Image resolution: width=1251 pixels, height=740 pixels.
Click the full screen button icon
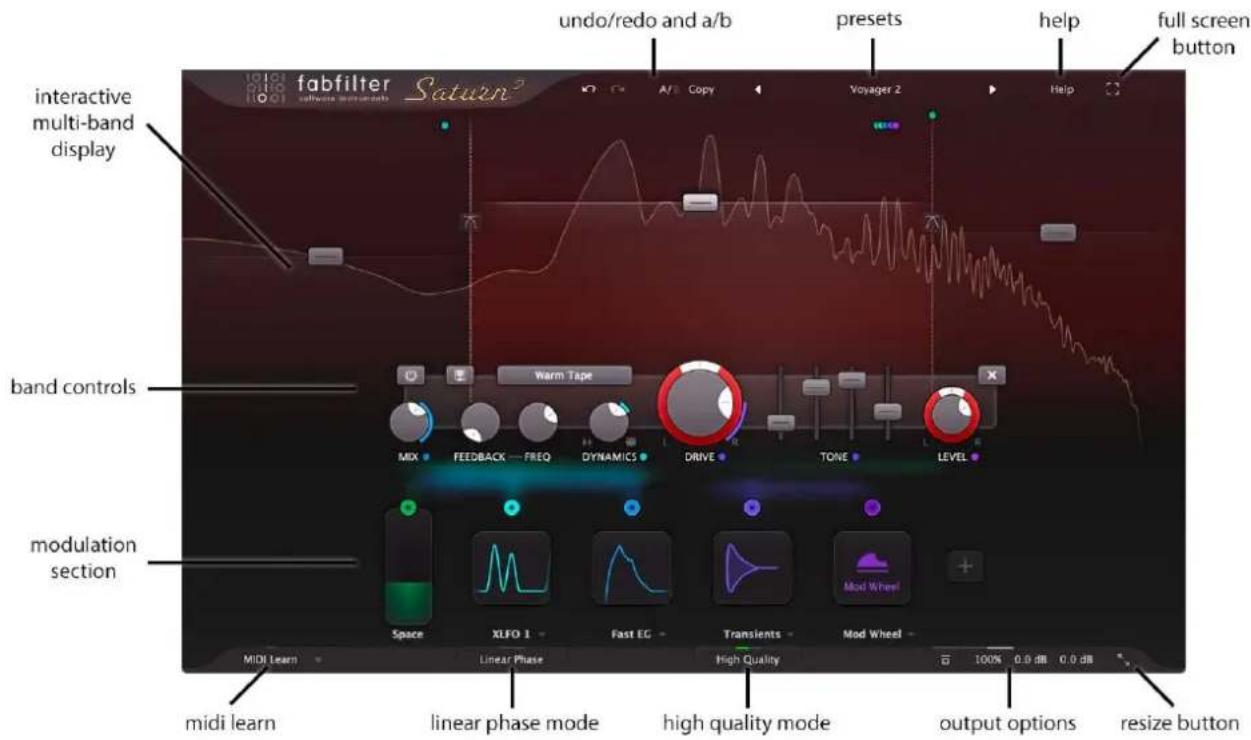1113,89
